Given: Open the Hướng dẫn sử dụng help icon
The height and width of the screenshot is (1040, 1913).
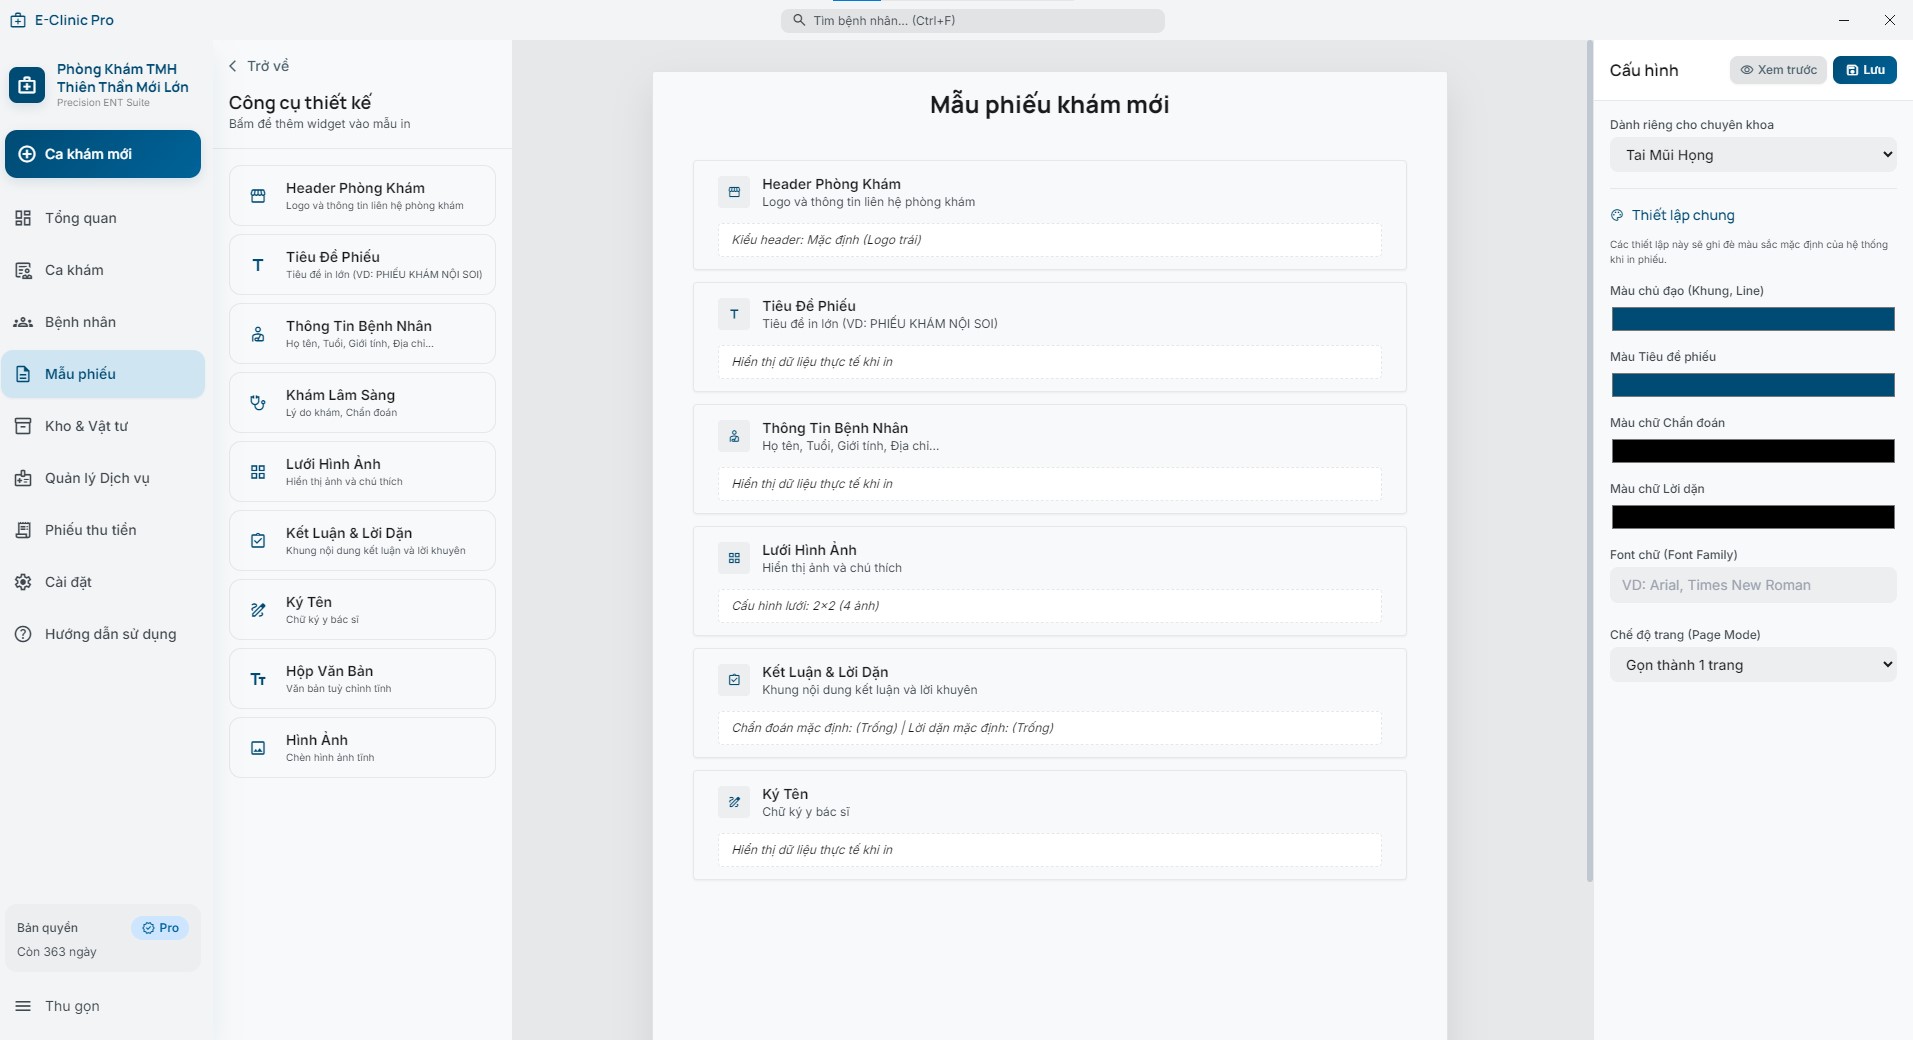Looking at the screenshot, I should [23, 634].
